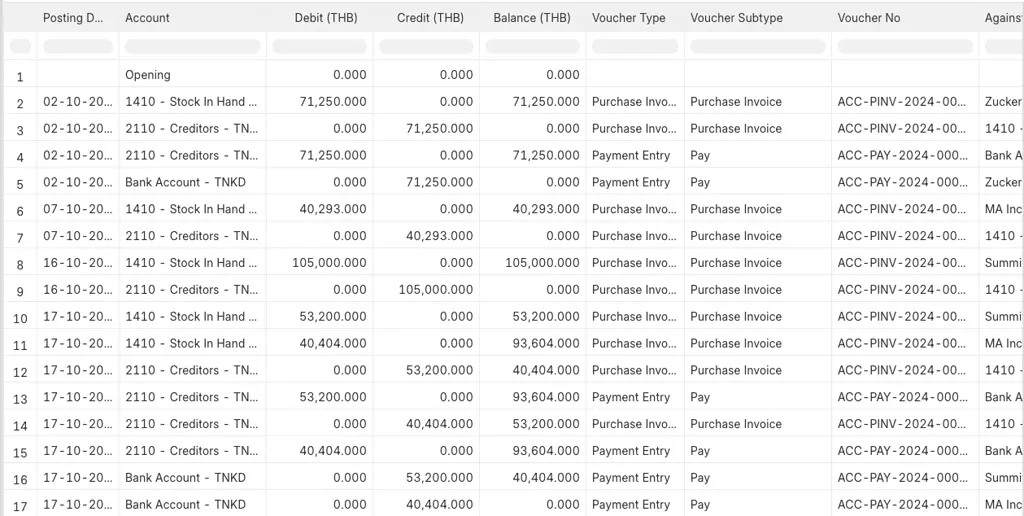
Task: Click the Credit (THB) column header
Action: [430, 18]
